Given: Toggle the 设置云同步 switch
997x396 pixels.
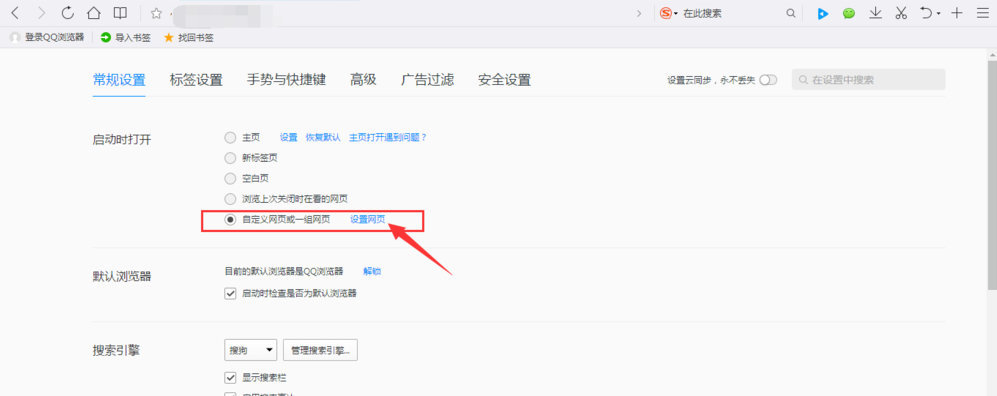Looking at the screenshot, I should coord(768,80).
